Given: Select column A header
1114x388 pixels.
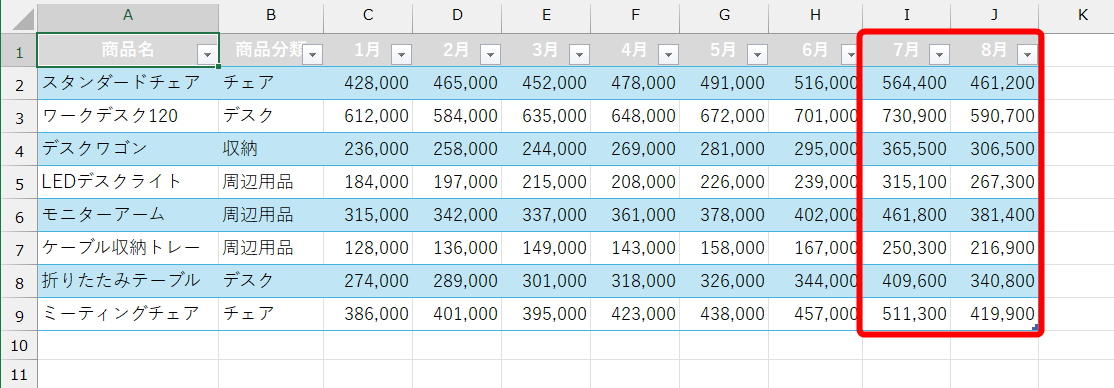Looking at the screenshot, I should tap(128, 16).
